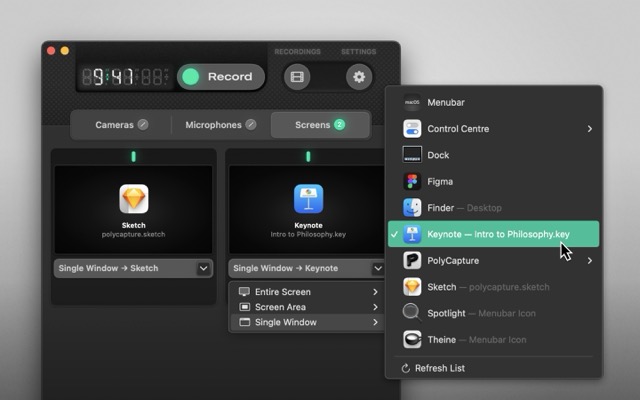Image resolution: width=640 pixels, height=400 pixels.
Task: Choose Single Window from capture menu
Action: click(x=307, y=322)
